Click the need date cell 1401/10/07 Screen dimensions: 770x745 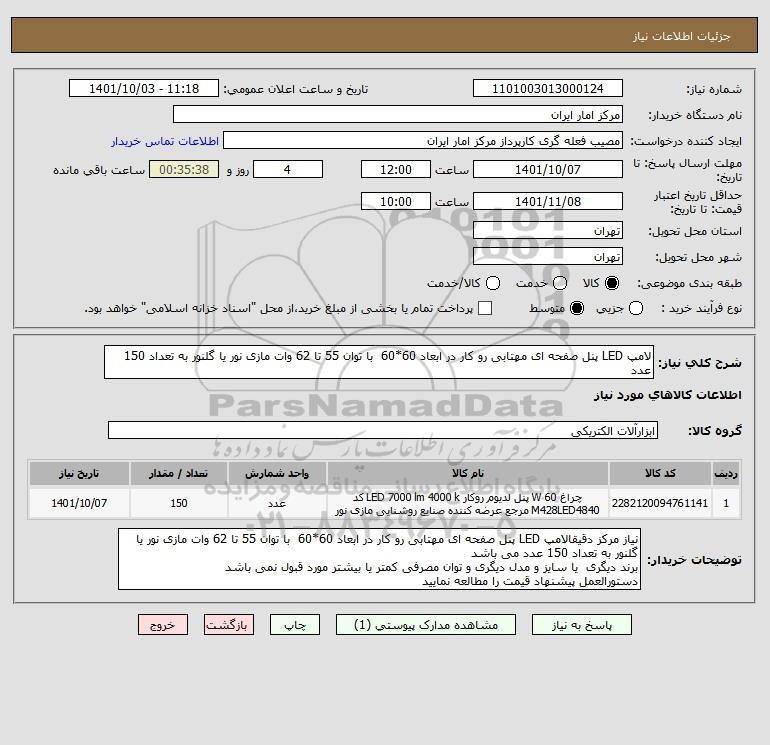pos(79,503)
